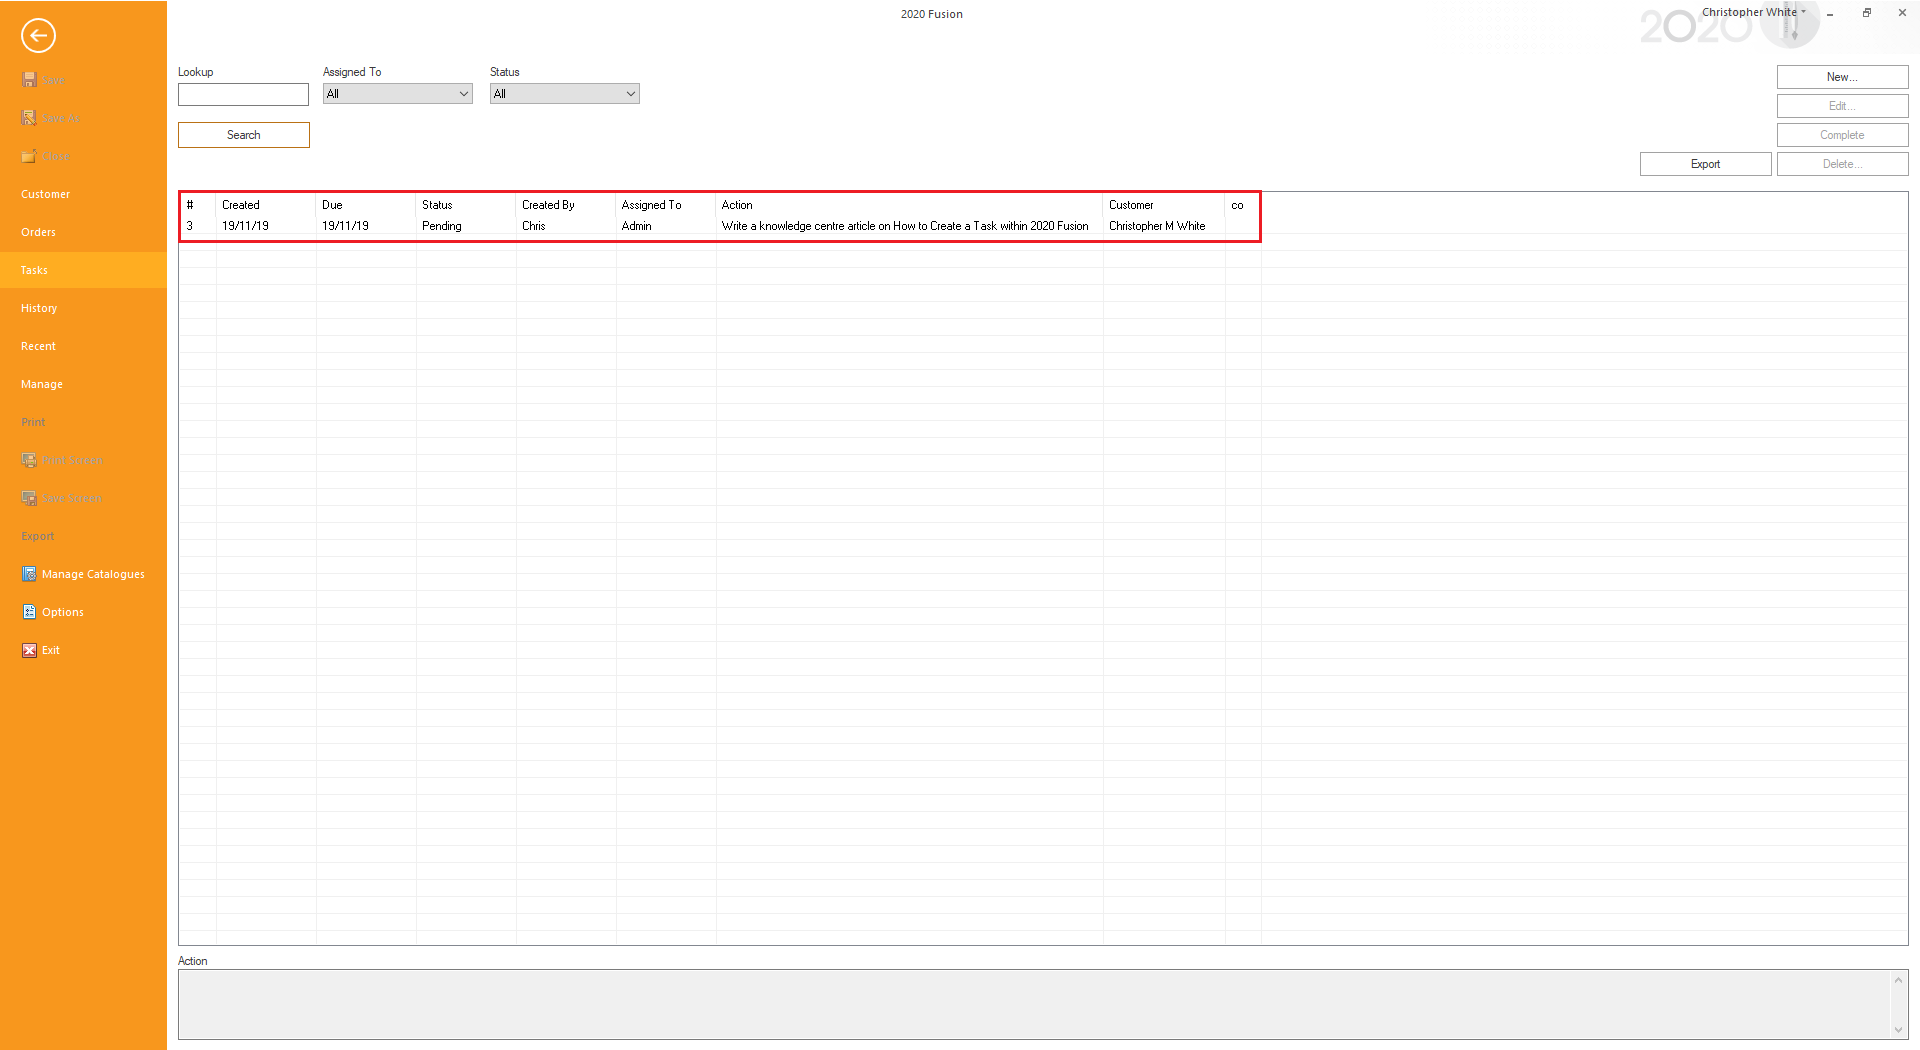Open the Status filter dropdown
Viewport: 1920px width, 1050px height.
click(x=564, y=94)
